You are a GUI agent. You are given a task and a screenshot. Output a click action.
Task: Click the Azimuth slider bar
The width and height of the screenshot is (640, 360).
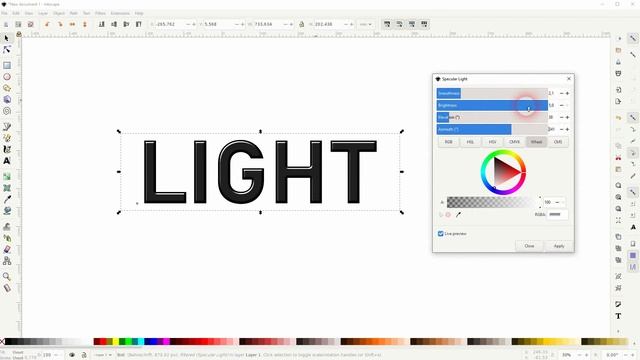pos(492,129)
